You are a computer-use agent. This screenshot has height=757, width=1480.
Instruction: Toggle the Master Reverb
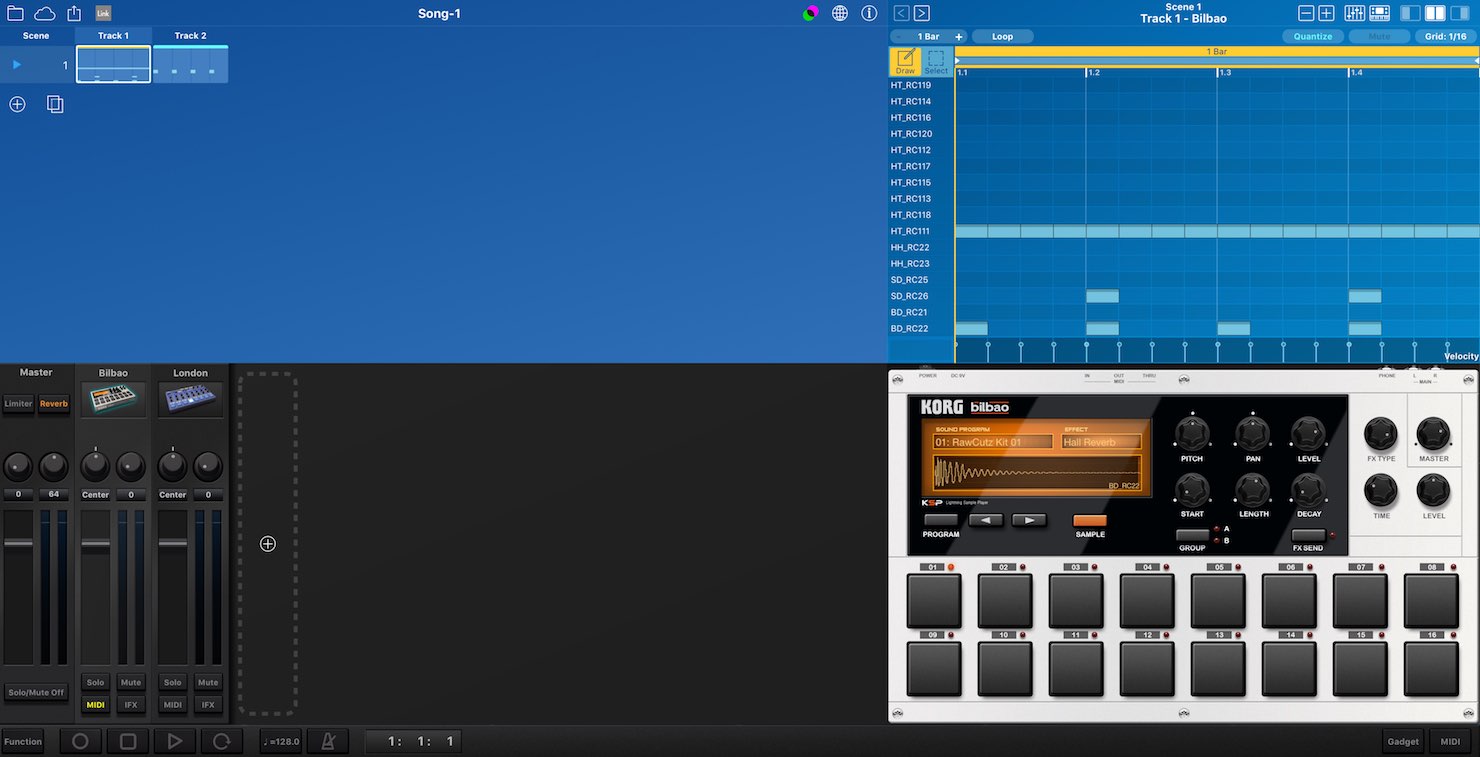pyautogui.click(x=54, y=404)
